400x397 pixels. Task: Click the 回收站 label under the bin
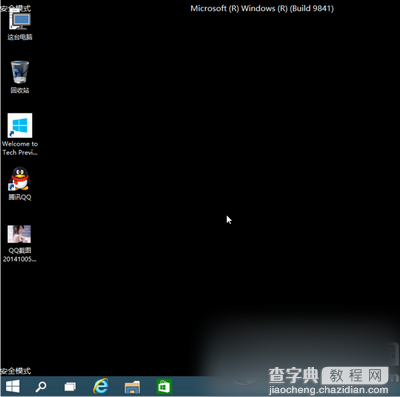click(20, 90)
